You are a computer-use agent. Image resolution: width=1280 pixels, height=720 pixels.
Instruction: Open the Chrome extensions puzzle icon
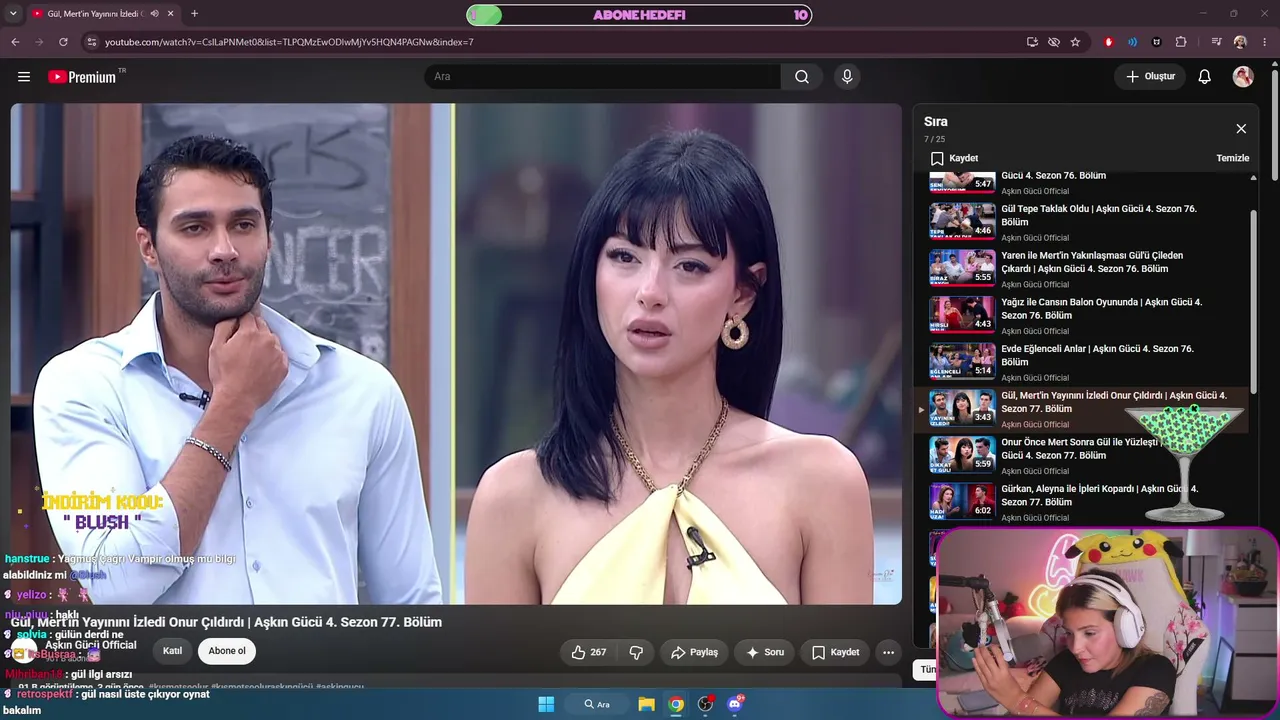[x=1181, y=42]
